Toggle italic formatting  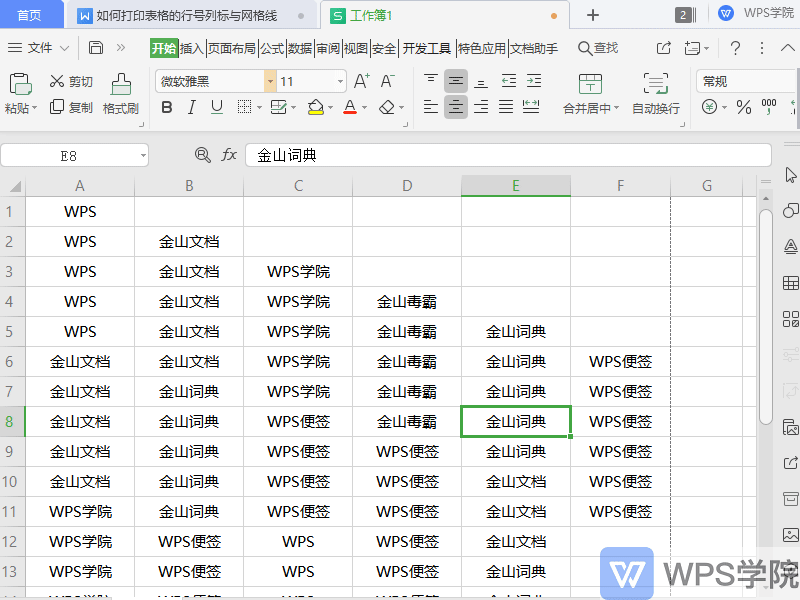tap(192, 107)
